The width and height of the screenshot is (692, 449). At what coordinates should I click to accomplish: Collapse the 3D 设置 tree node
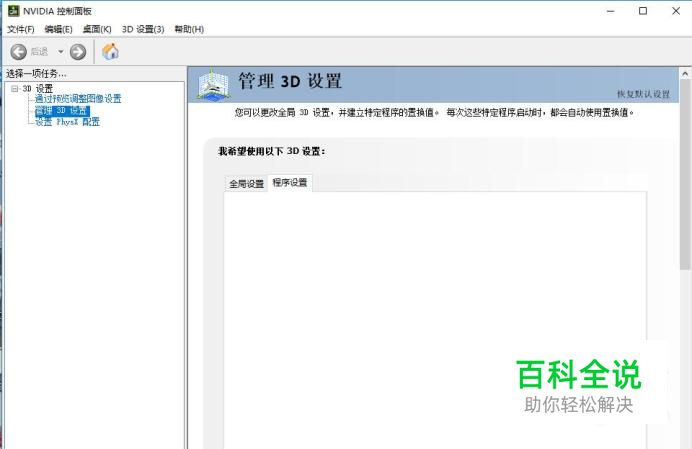pos(15,89)
